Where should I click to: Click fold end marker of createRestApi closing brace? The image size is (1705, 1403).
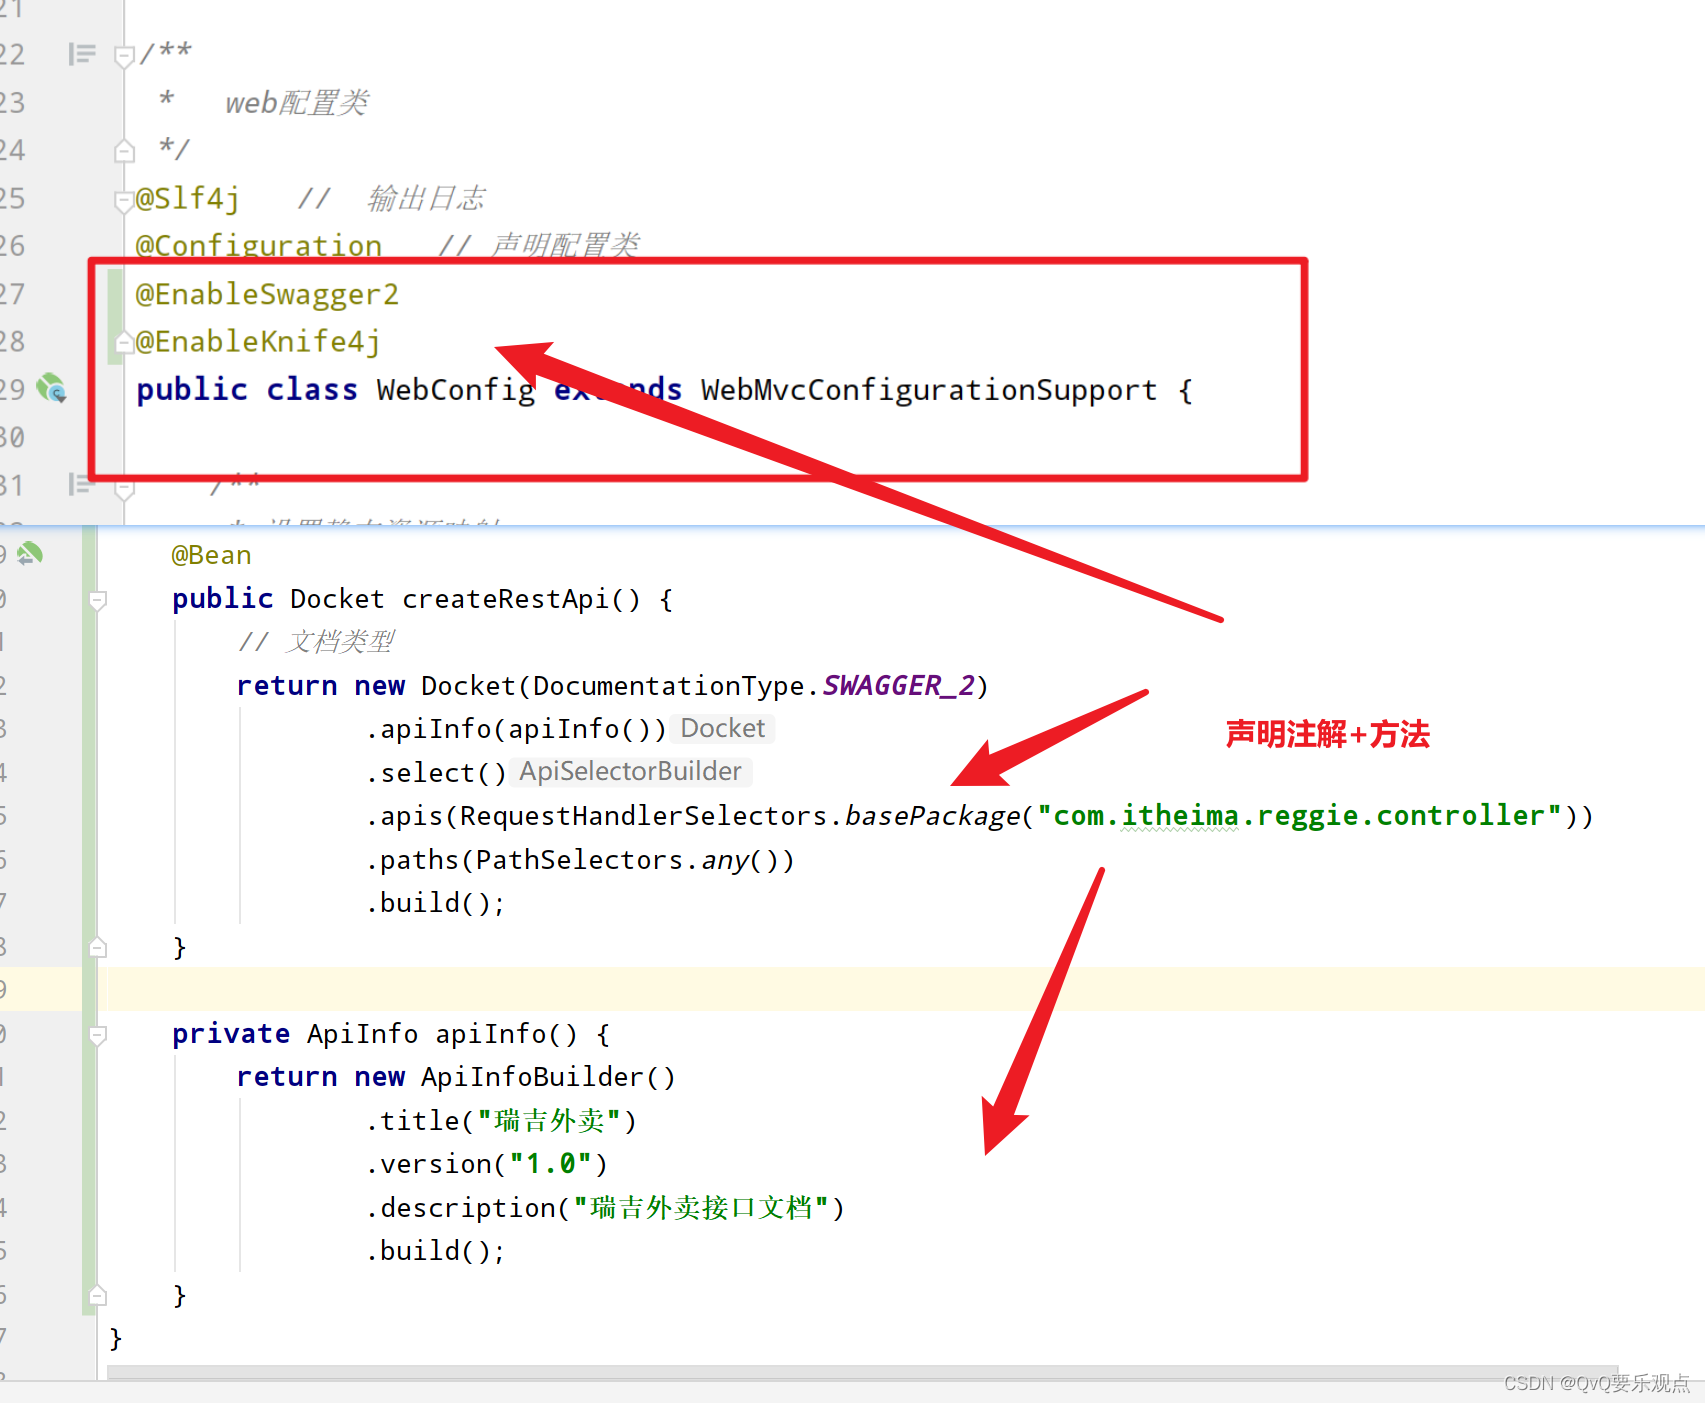98,947
